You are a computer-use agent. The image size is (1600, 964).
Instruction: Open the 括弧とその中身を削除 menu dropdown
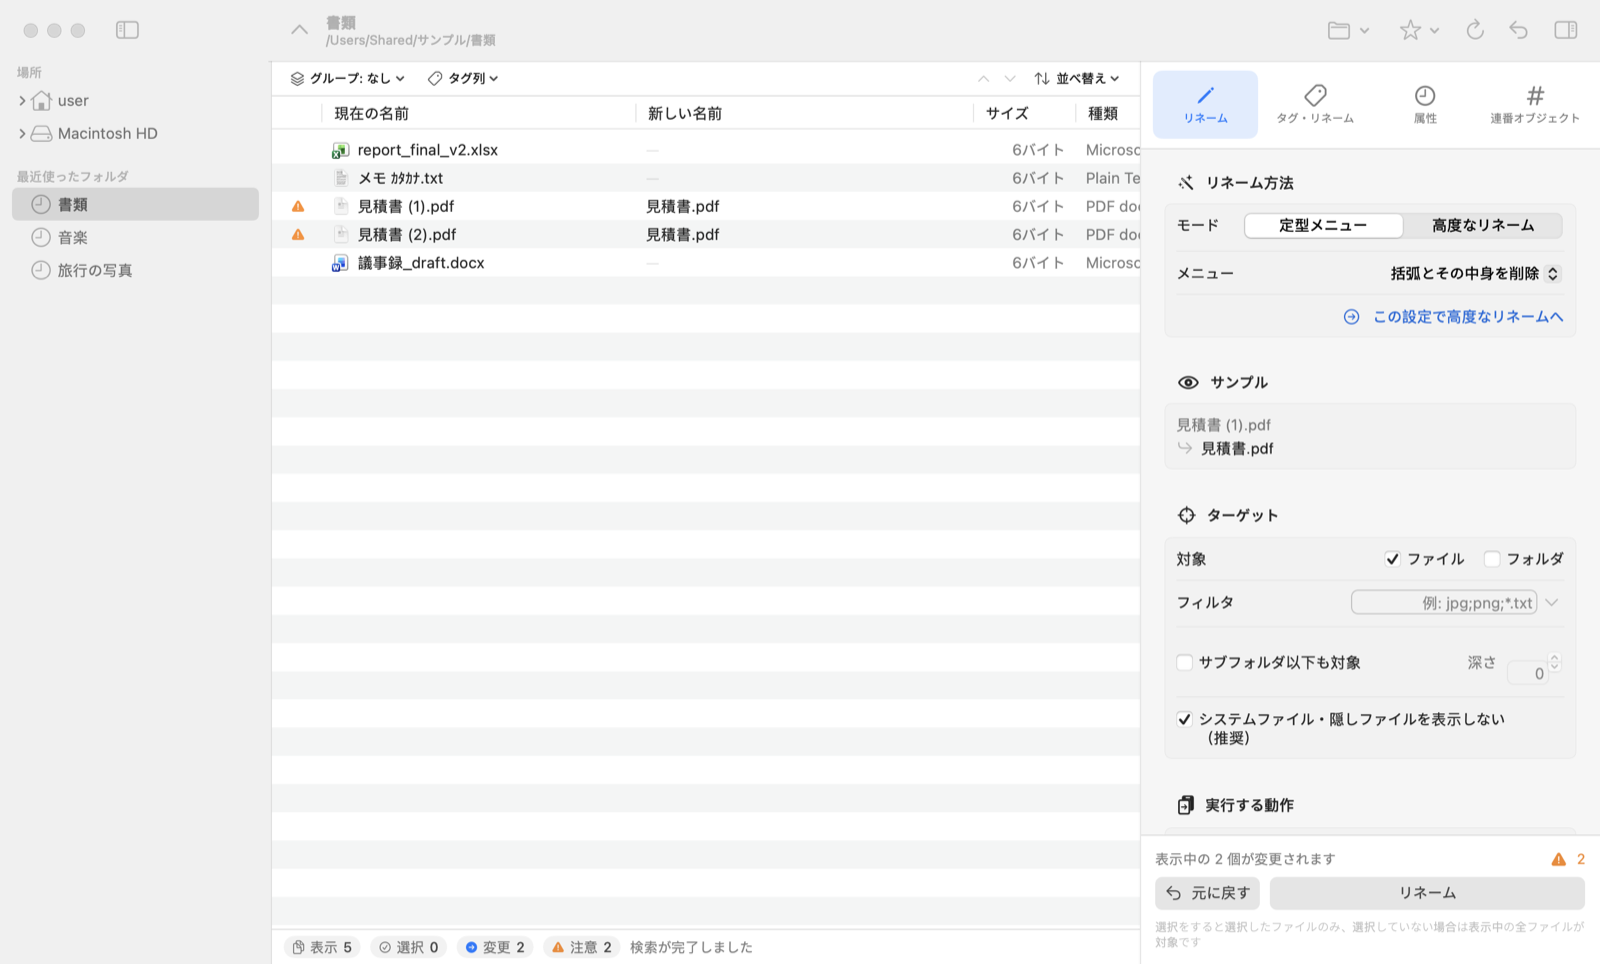(1474, 273)
